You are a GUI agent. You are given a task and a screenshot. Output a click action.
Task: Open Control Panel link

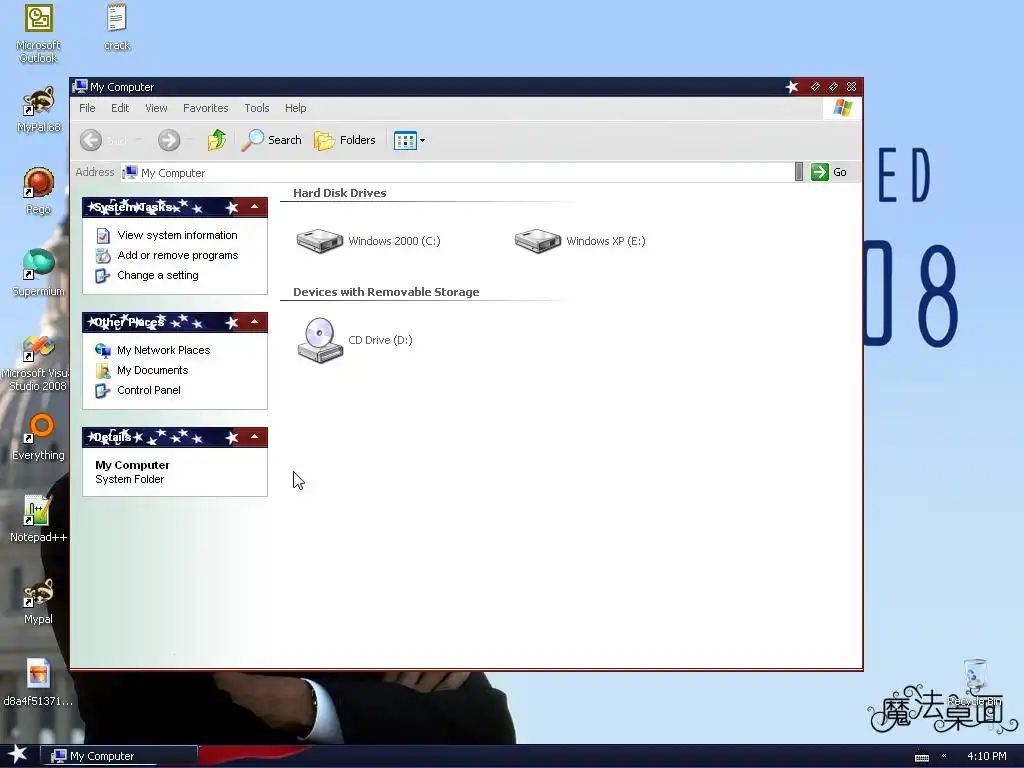tap(148, 390)
